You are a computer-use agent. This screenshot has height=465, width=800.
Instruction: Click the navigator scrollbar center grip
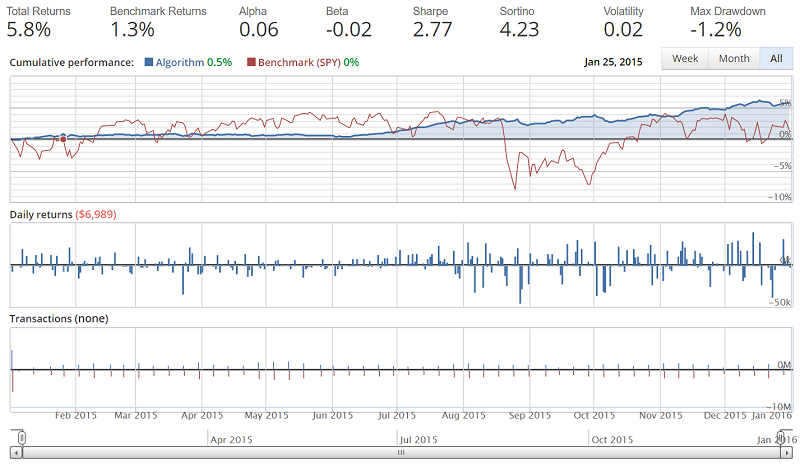(x=400, y=453)
